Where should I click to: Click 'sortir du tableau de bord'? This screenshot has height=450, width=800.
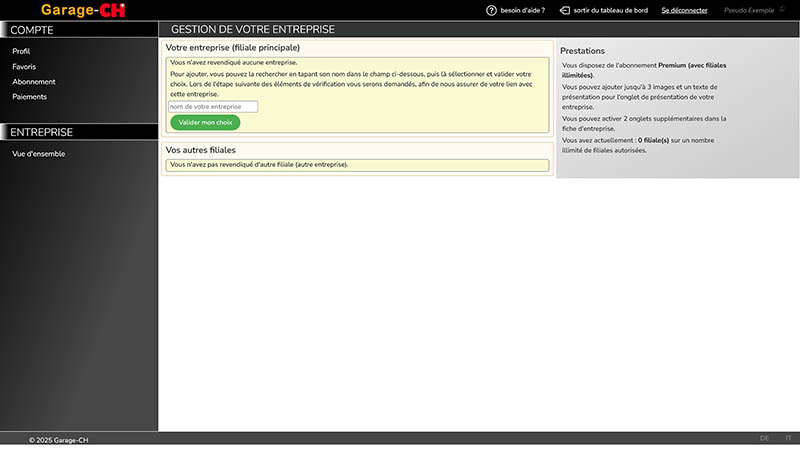click(610, 10)
